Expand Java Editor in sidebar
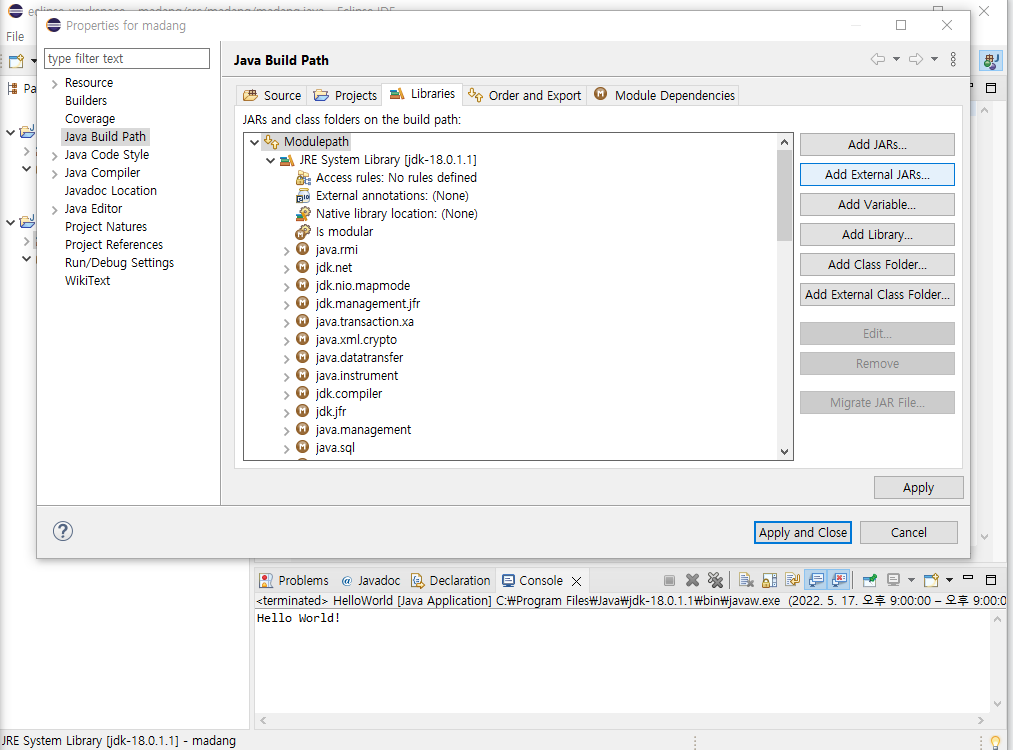 point(55,210)
